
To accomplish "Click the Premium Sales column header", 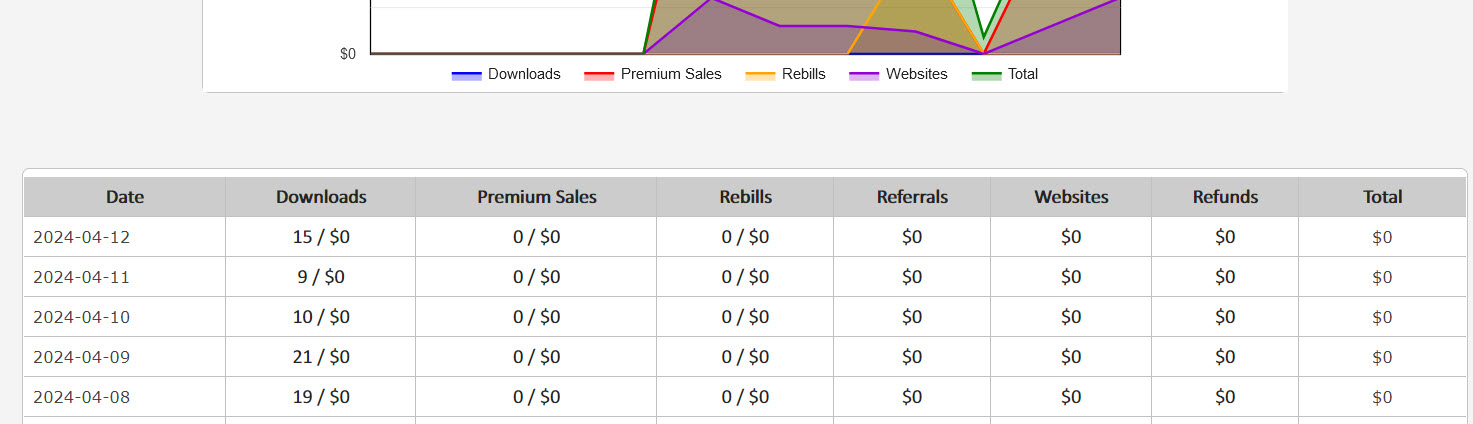I will [x=536, y=197].
